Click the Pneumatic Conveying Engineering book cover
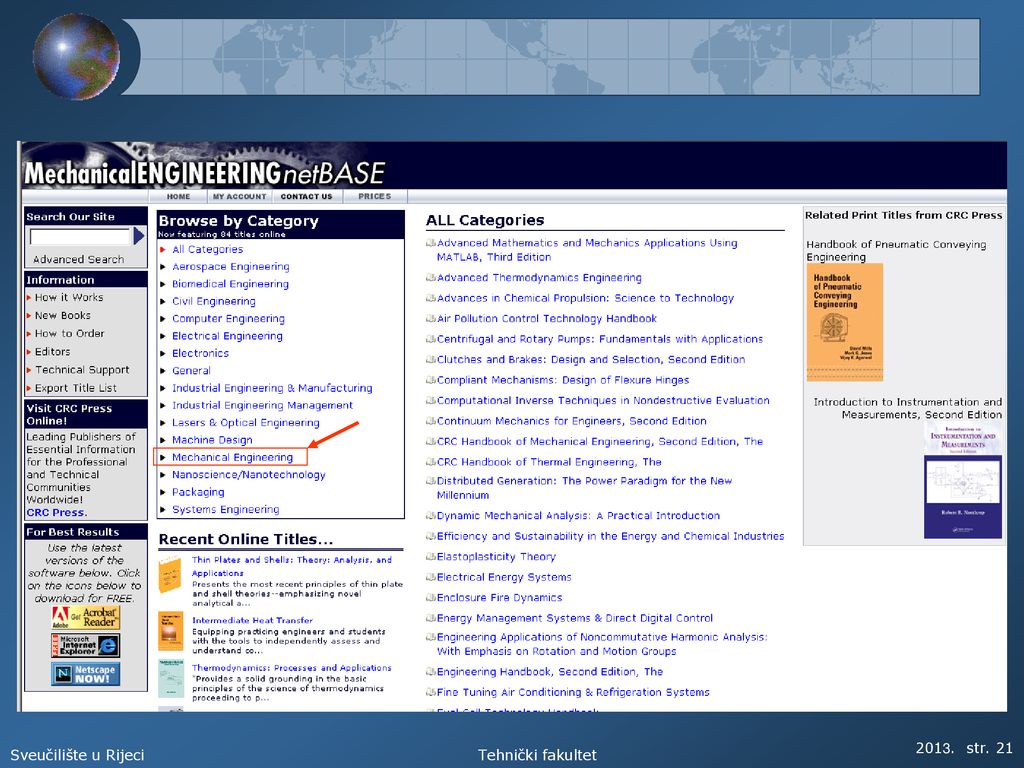Image resolution: width=1024 pixels, height=768 pixels. (x=844, y=322)
